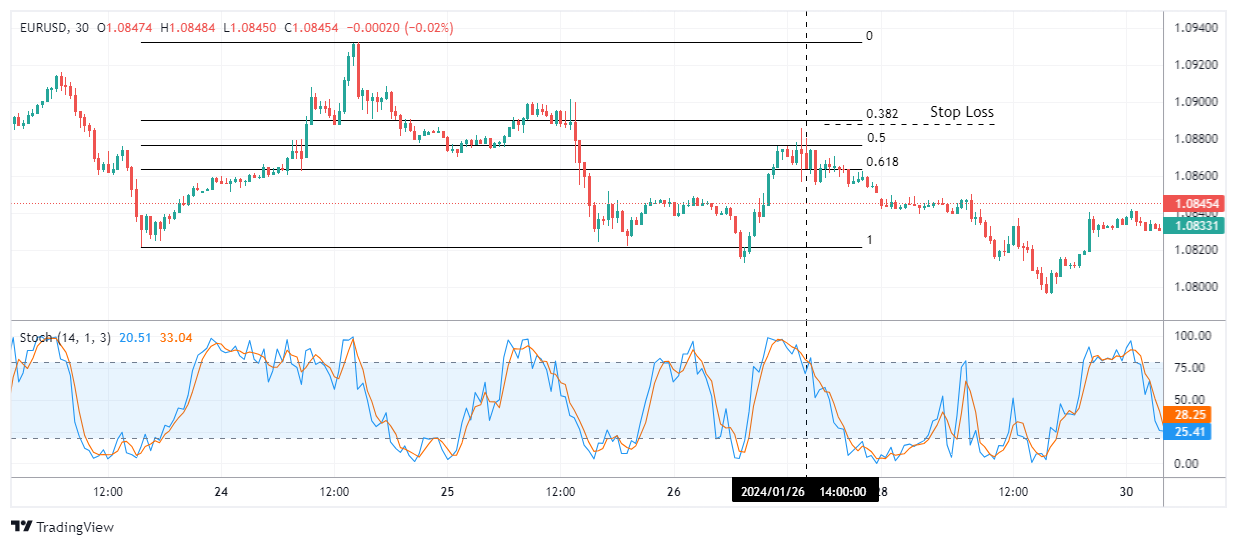Click date 30 on the time axis

point(1126,492)
